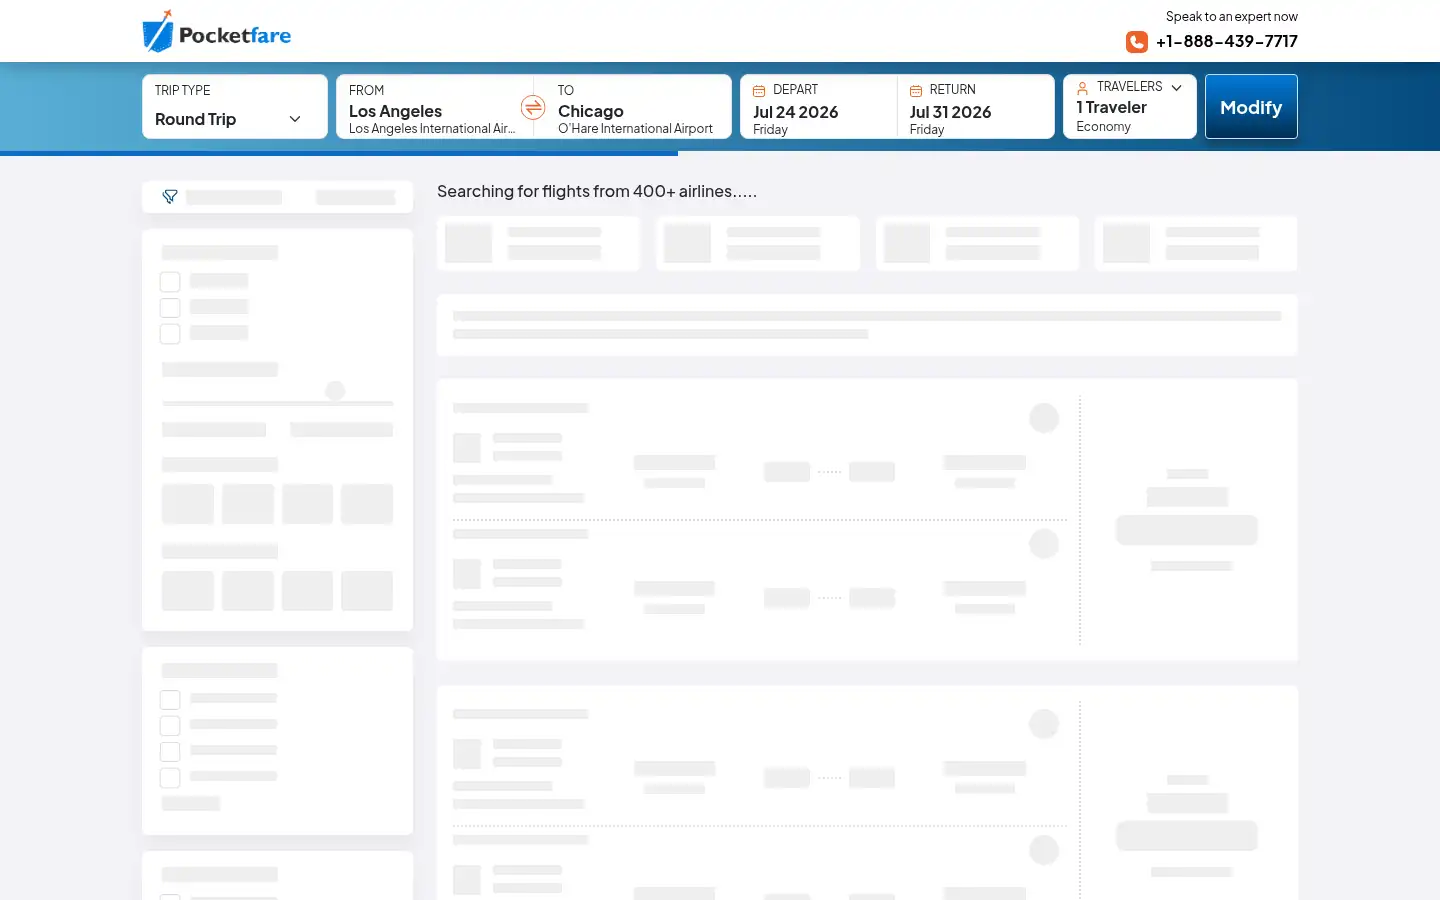
Task: Click the 'Economy' cabin text
Action: [1103, 127]
